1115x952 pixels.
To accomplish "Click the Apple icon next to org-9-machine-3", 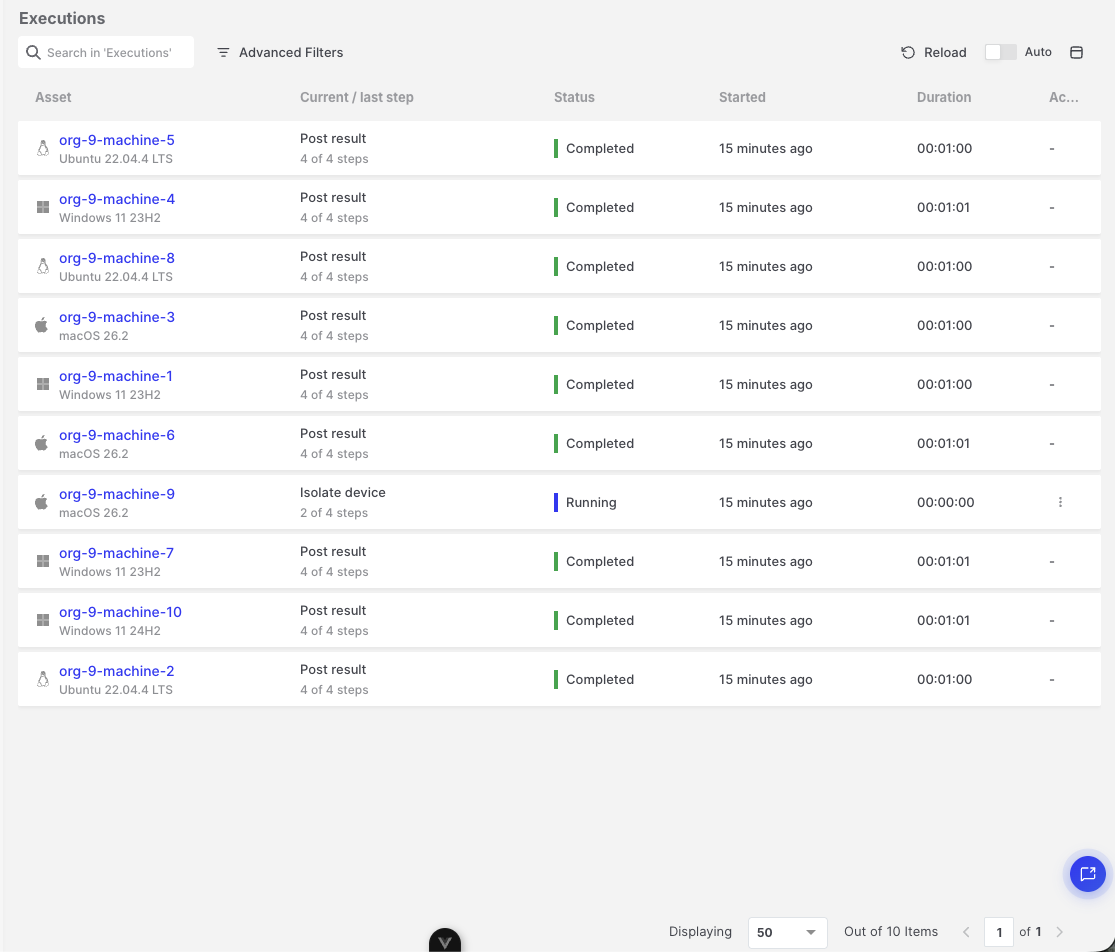I will [x=42, y=325].
